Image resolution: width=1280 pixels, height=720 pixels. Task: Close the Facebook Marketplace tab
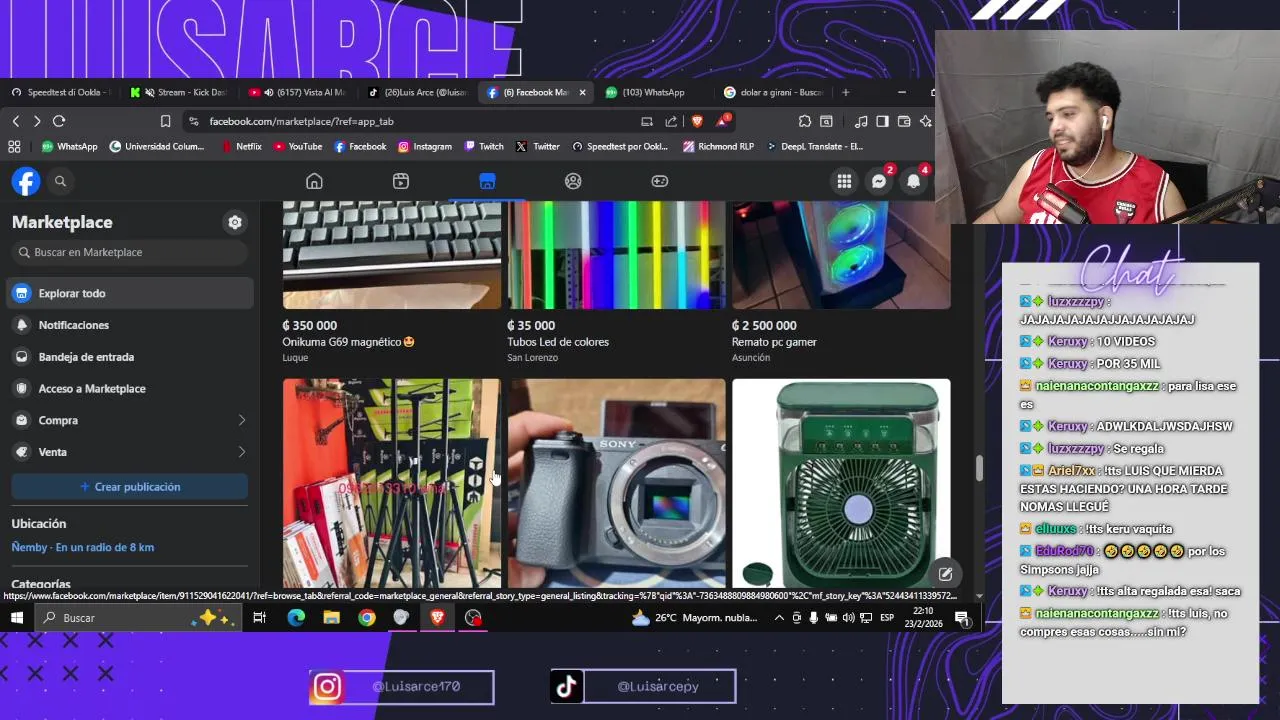click(582, 92)
